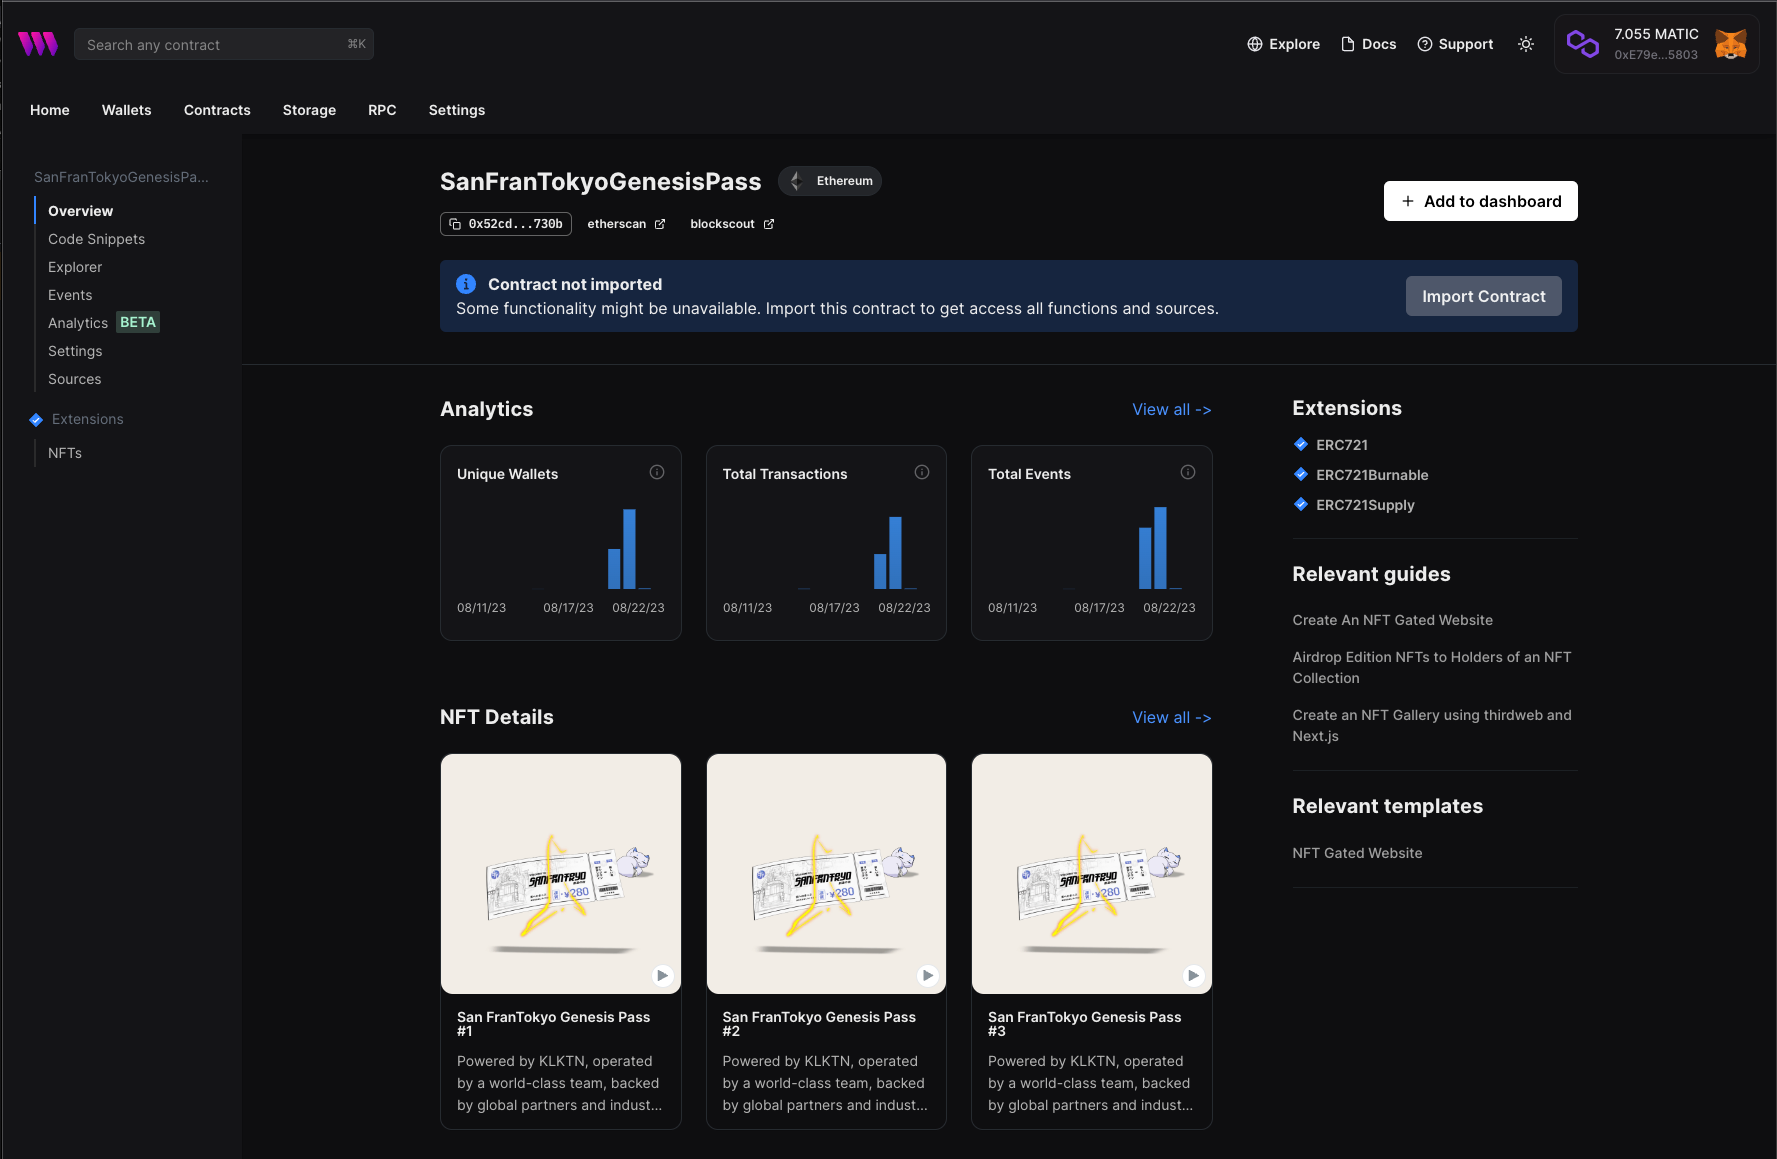
Task: Click the external link icon beside etherscan
Action: pyautogui.click(x=660, y=224)
